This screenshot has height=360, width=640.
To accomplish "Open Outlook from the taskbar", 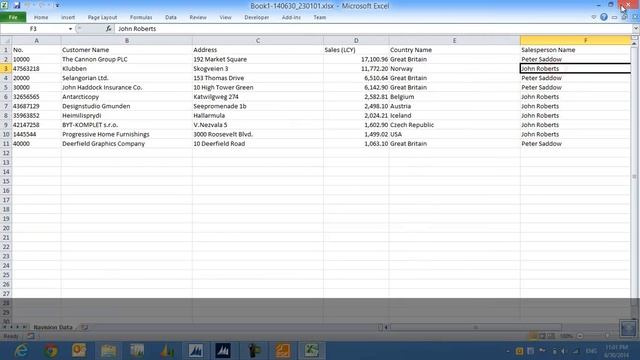I will tap(79, 351).
